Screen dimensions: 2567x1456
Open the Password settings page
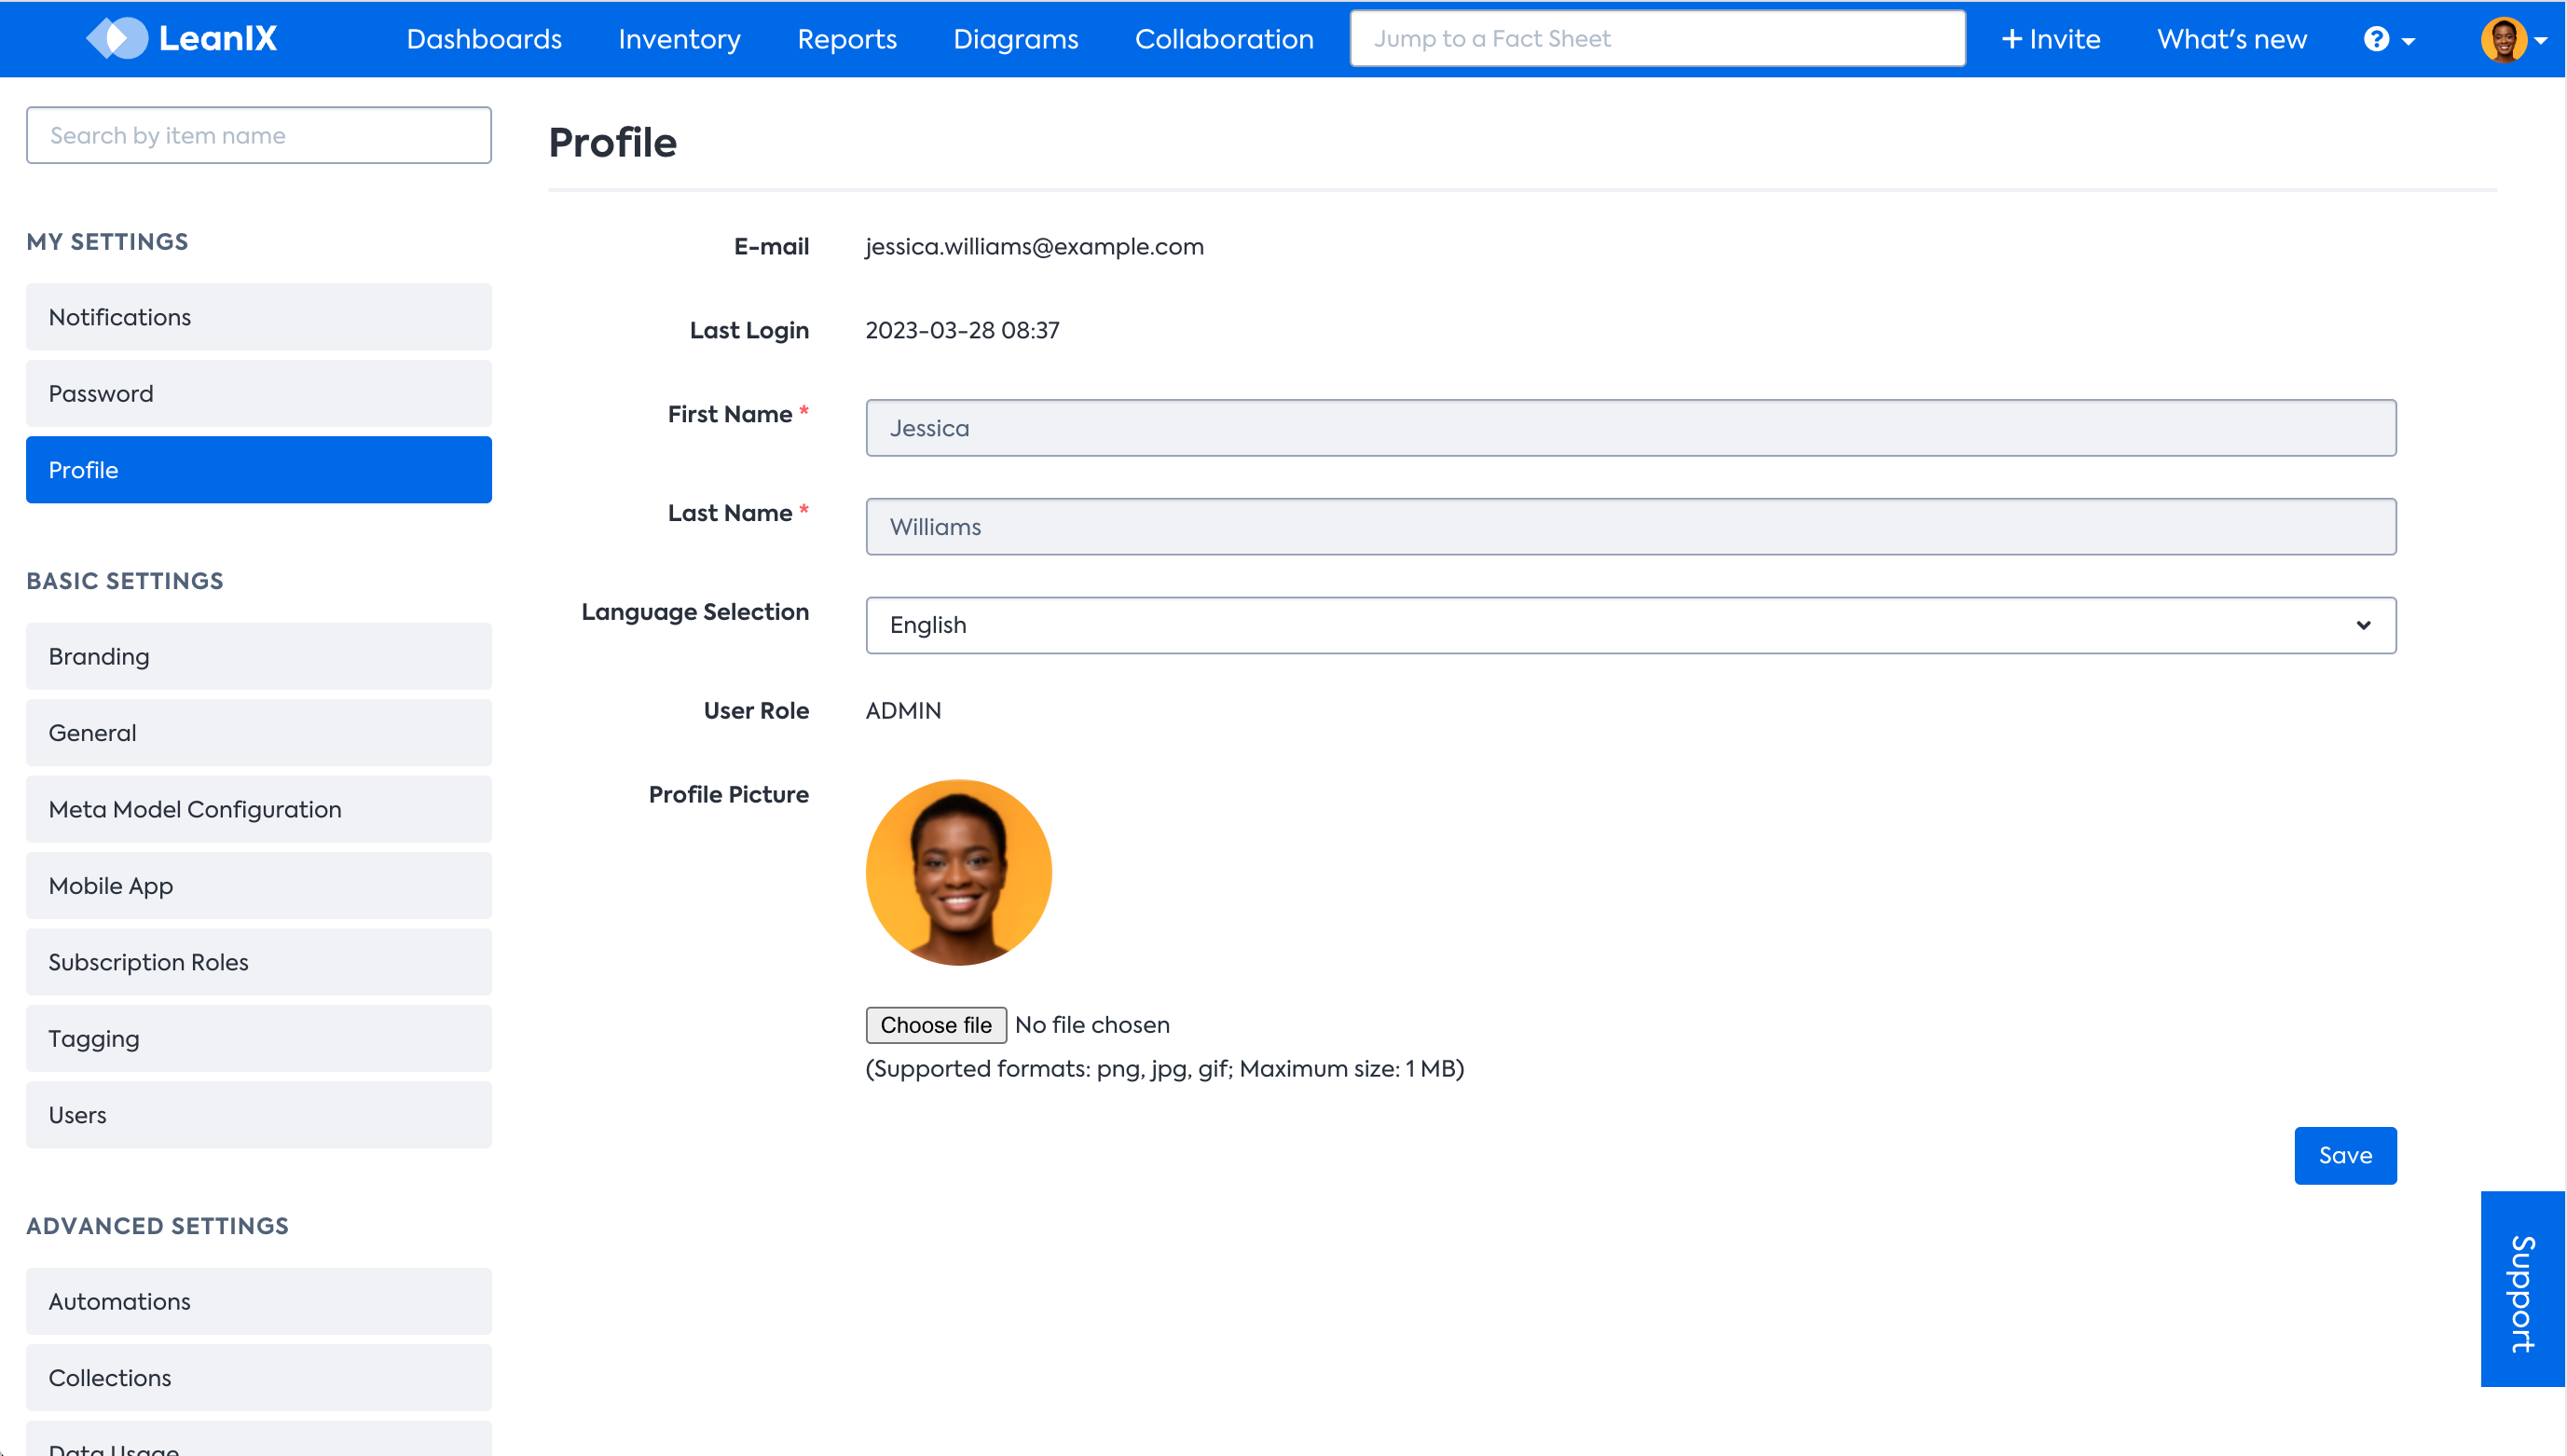(x=258, y=393)
